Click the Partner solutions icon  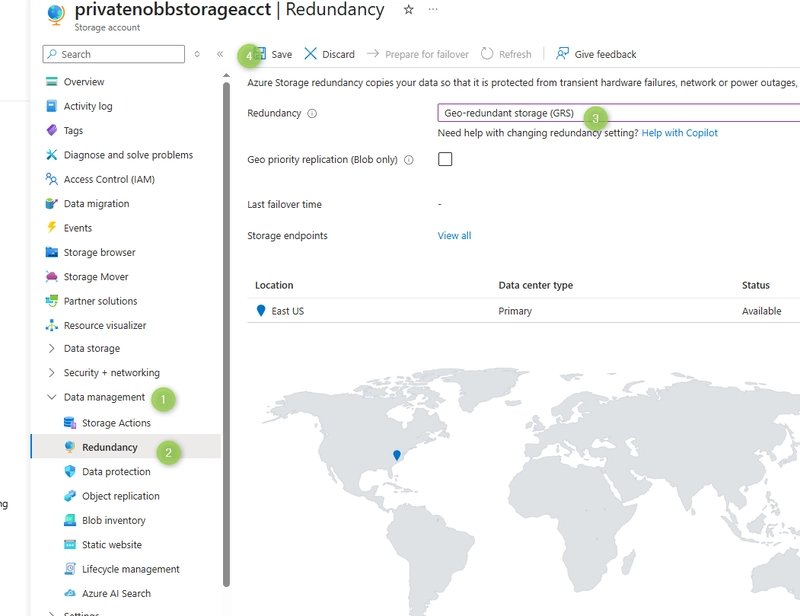tap(52, 301)
